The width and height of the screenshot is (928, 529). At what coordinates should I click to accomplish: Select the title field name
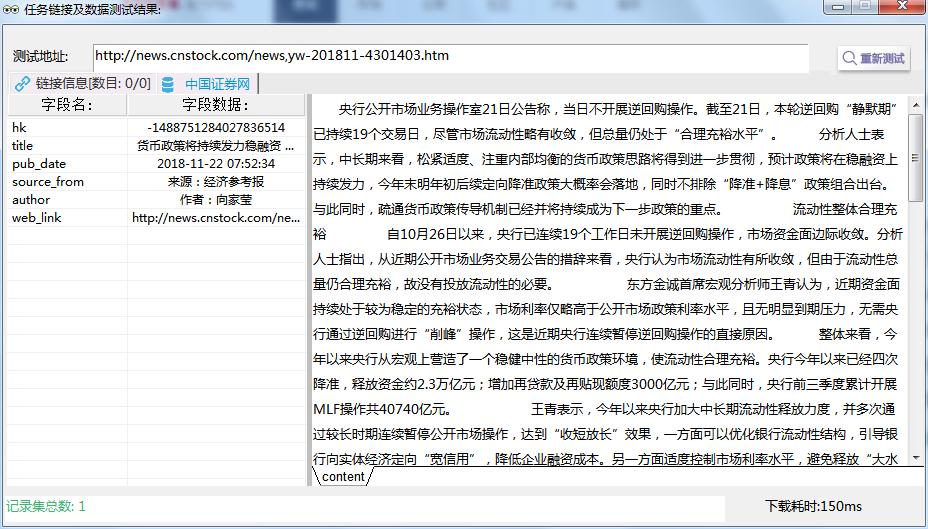pyautogui.click(x=22, y=146)
